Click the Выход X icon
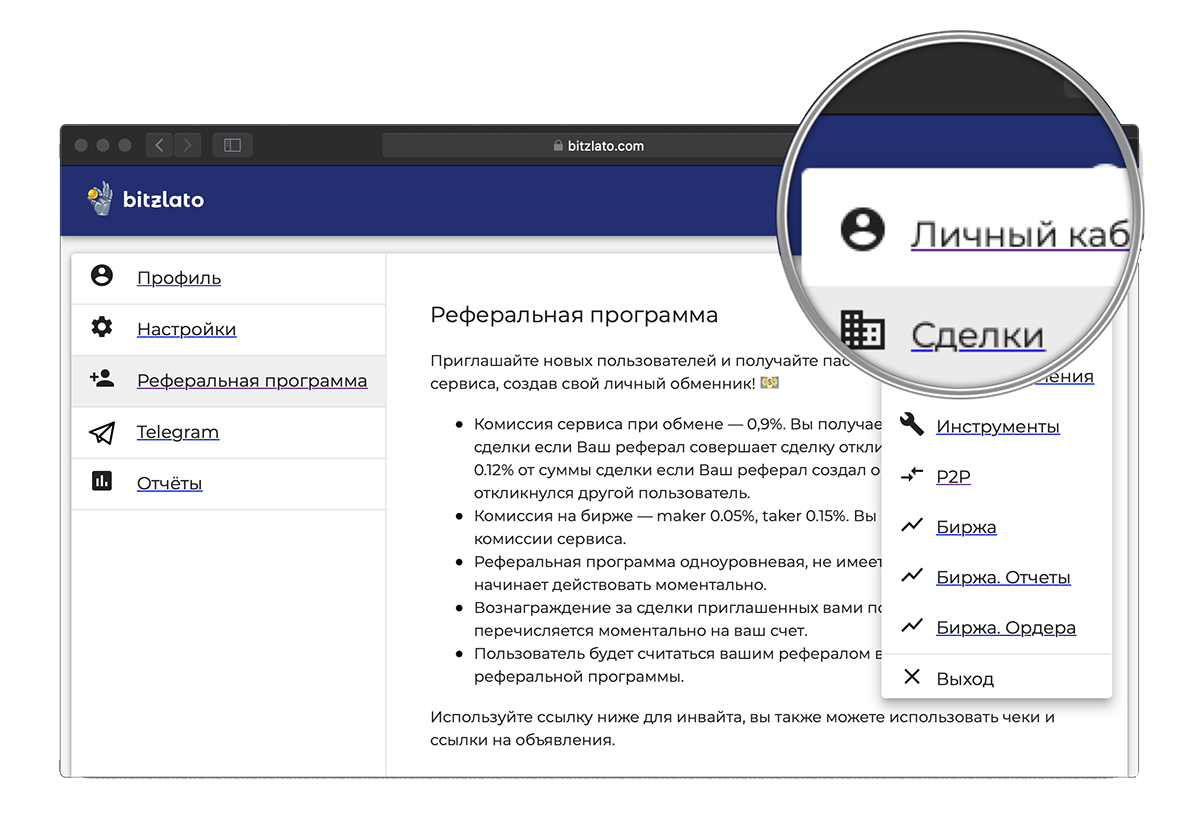Viewport: 1200px width, 835px height. 911,677
